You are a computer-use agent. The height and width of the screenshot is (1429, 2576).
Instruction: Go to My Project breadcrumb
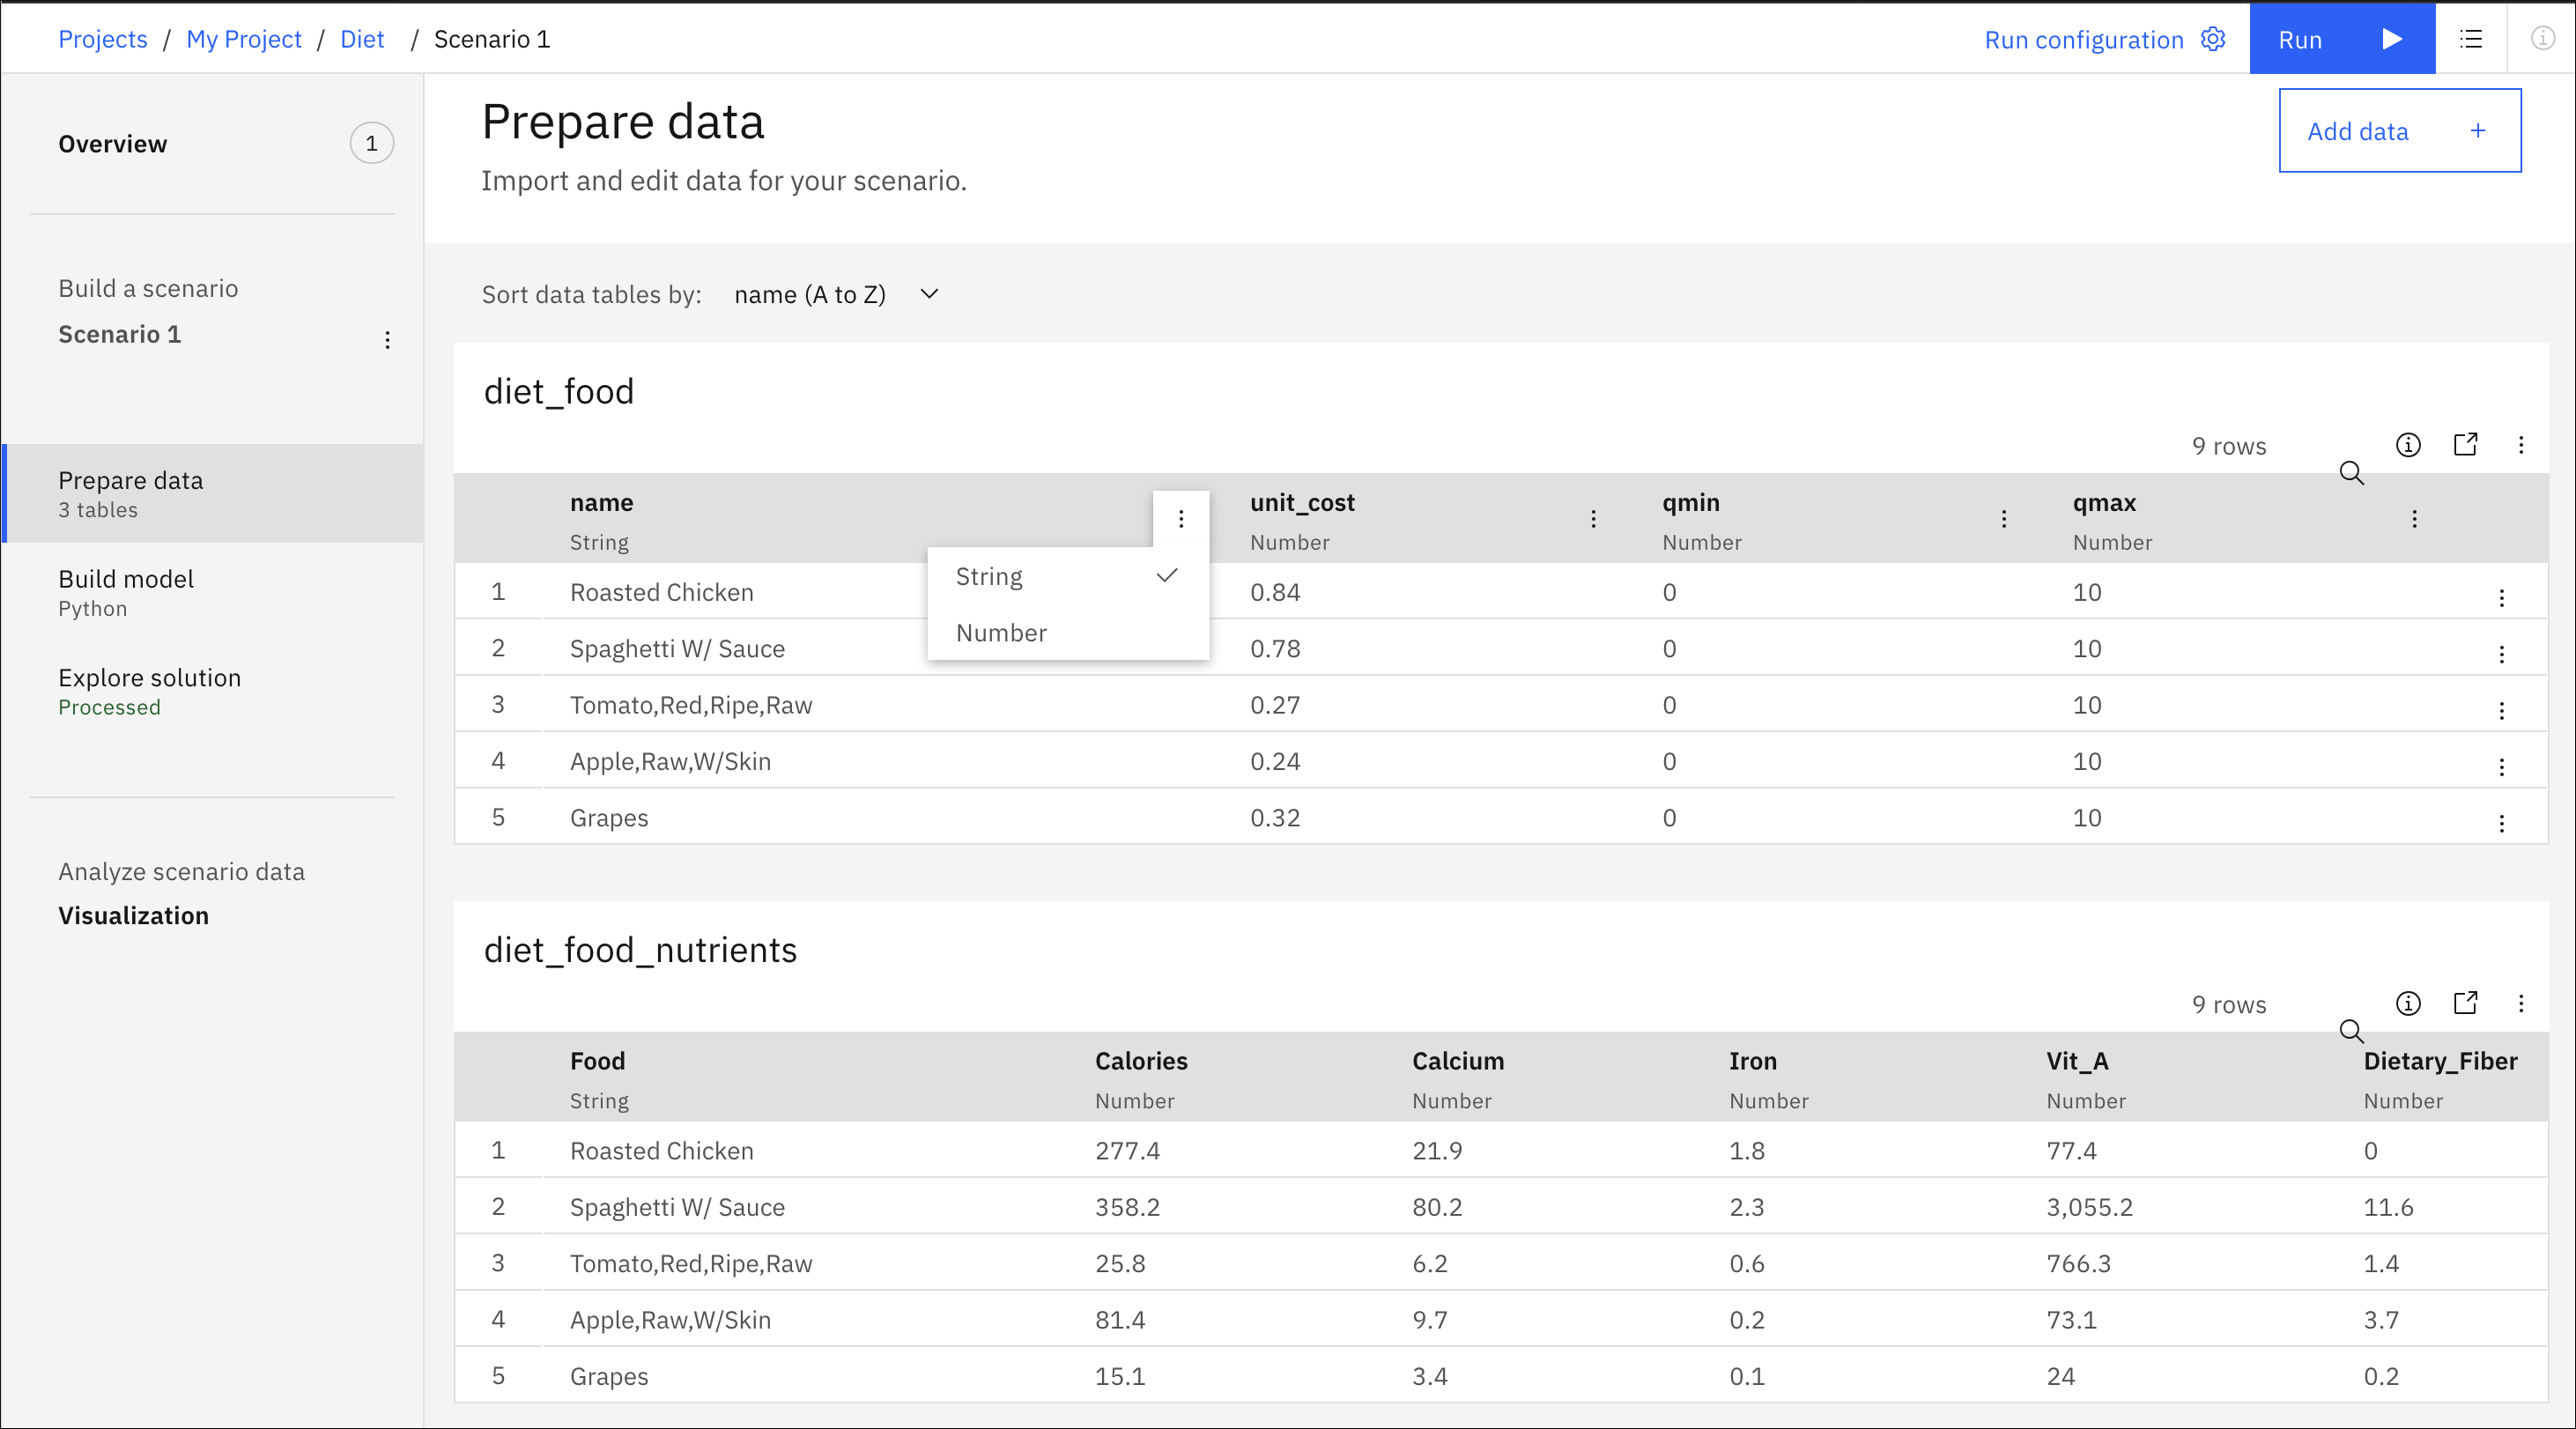click(244, 39)
